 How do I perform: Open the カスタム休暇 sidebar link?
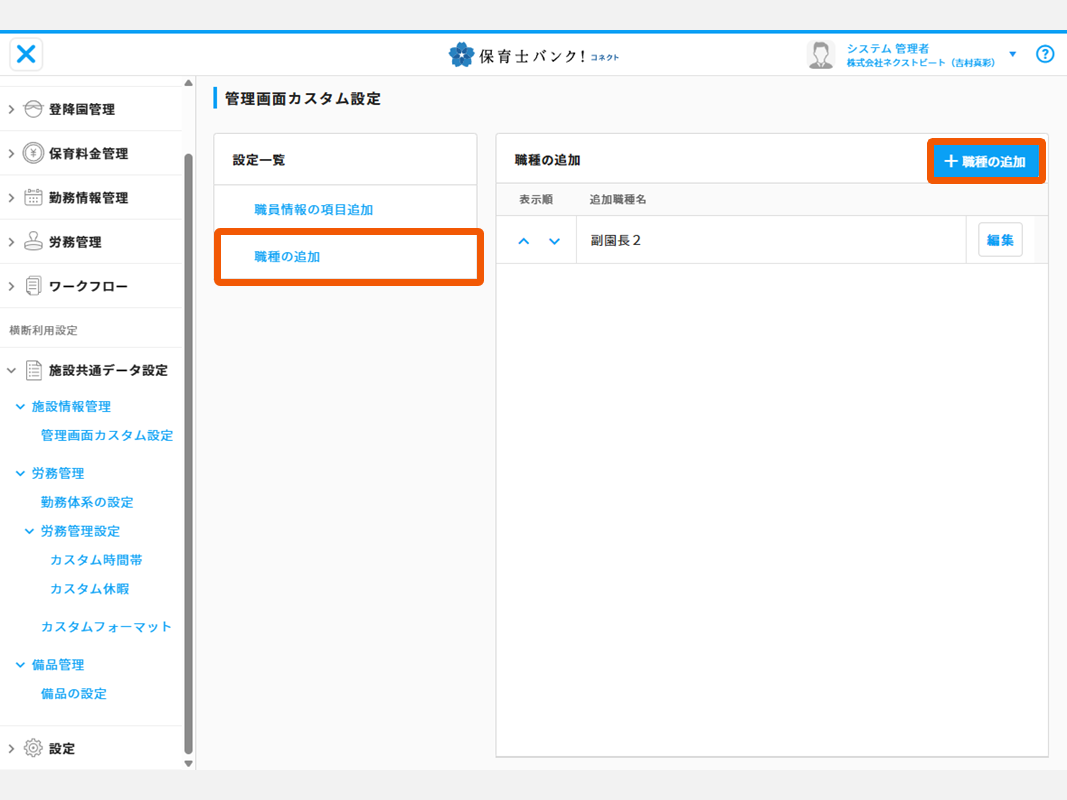[89, 589]
